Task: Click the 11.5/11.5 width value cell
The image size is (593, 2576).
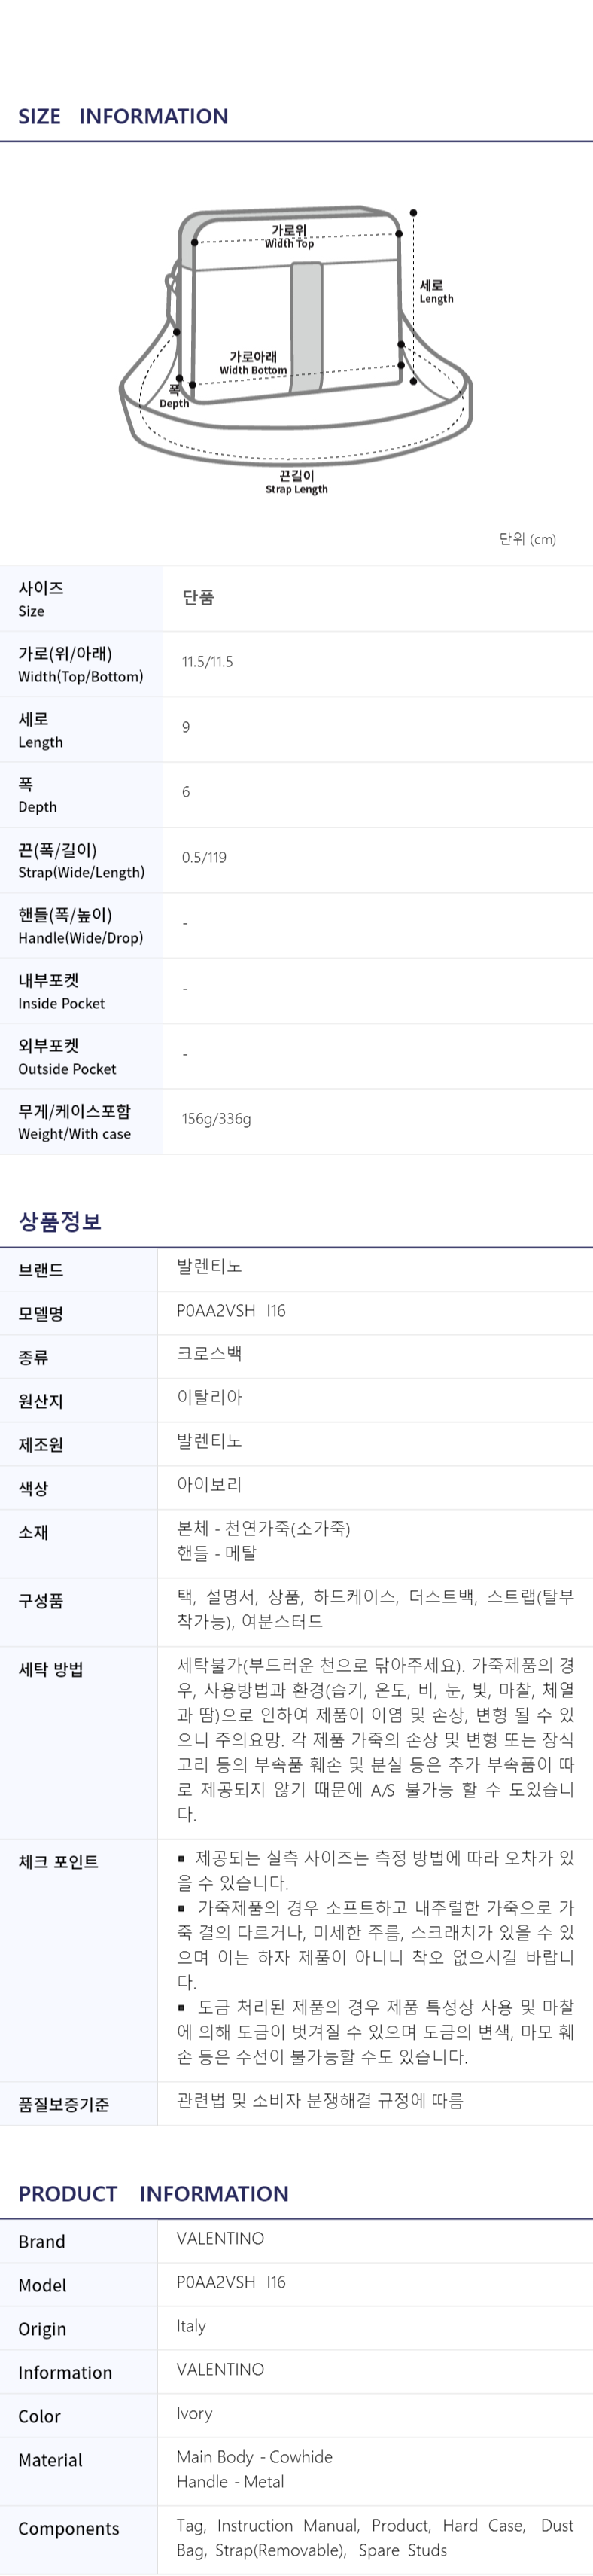Action: (207, 662)
